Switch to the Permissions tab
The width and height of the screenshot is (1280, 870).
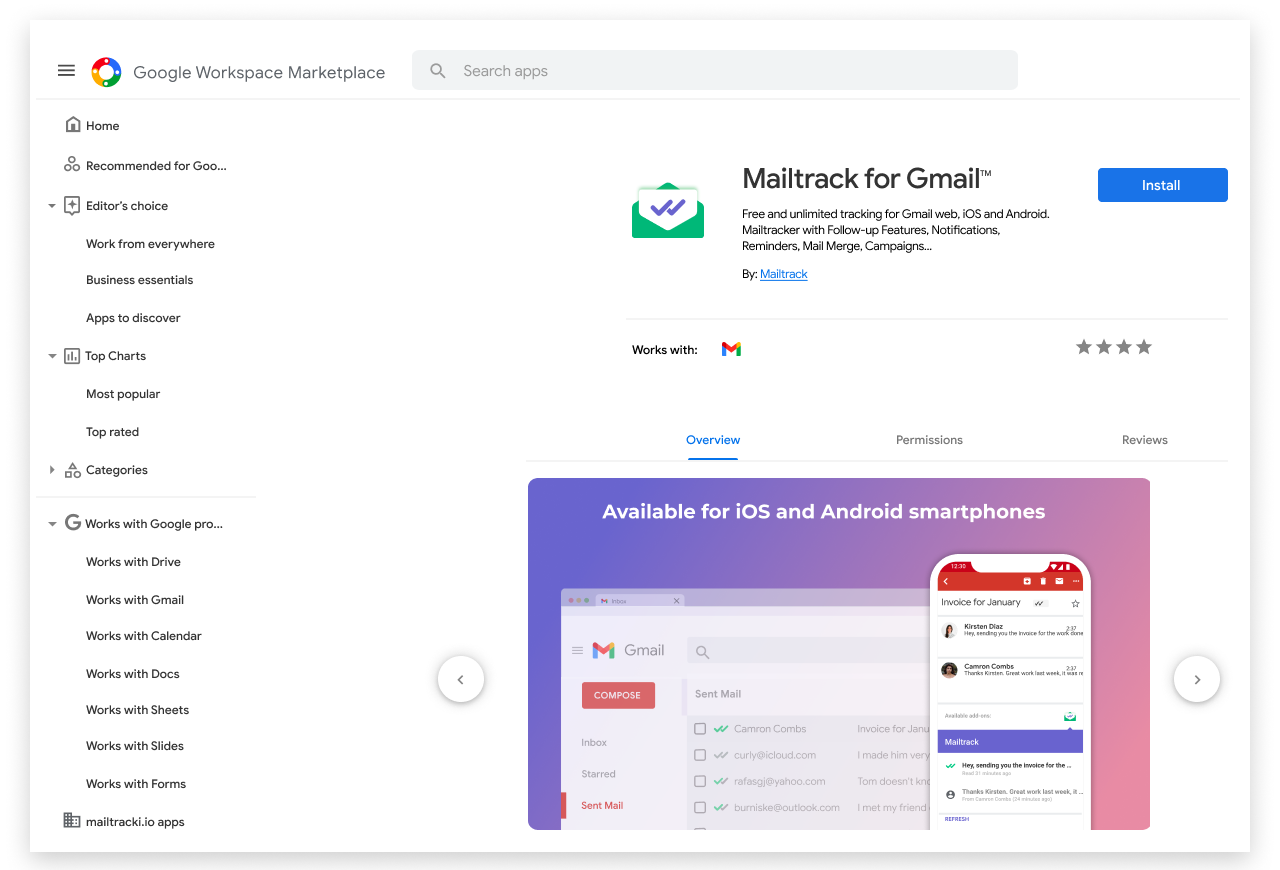[929, 440]
